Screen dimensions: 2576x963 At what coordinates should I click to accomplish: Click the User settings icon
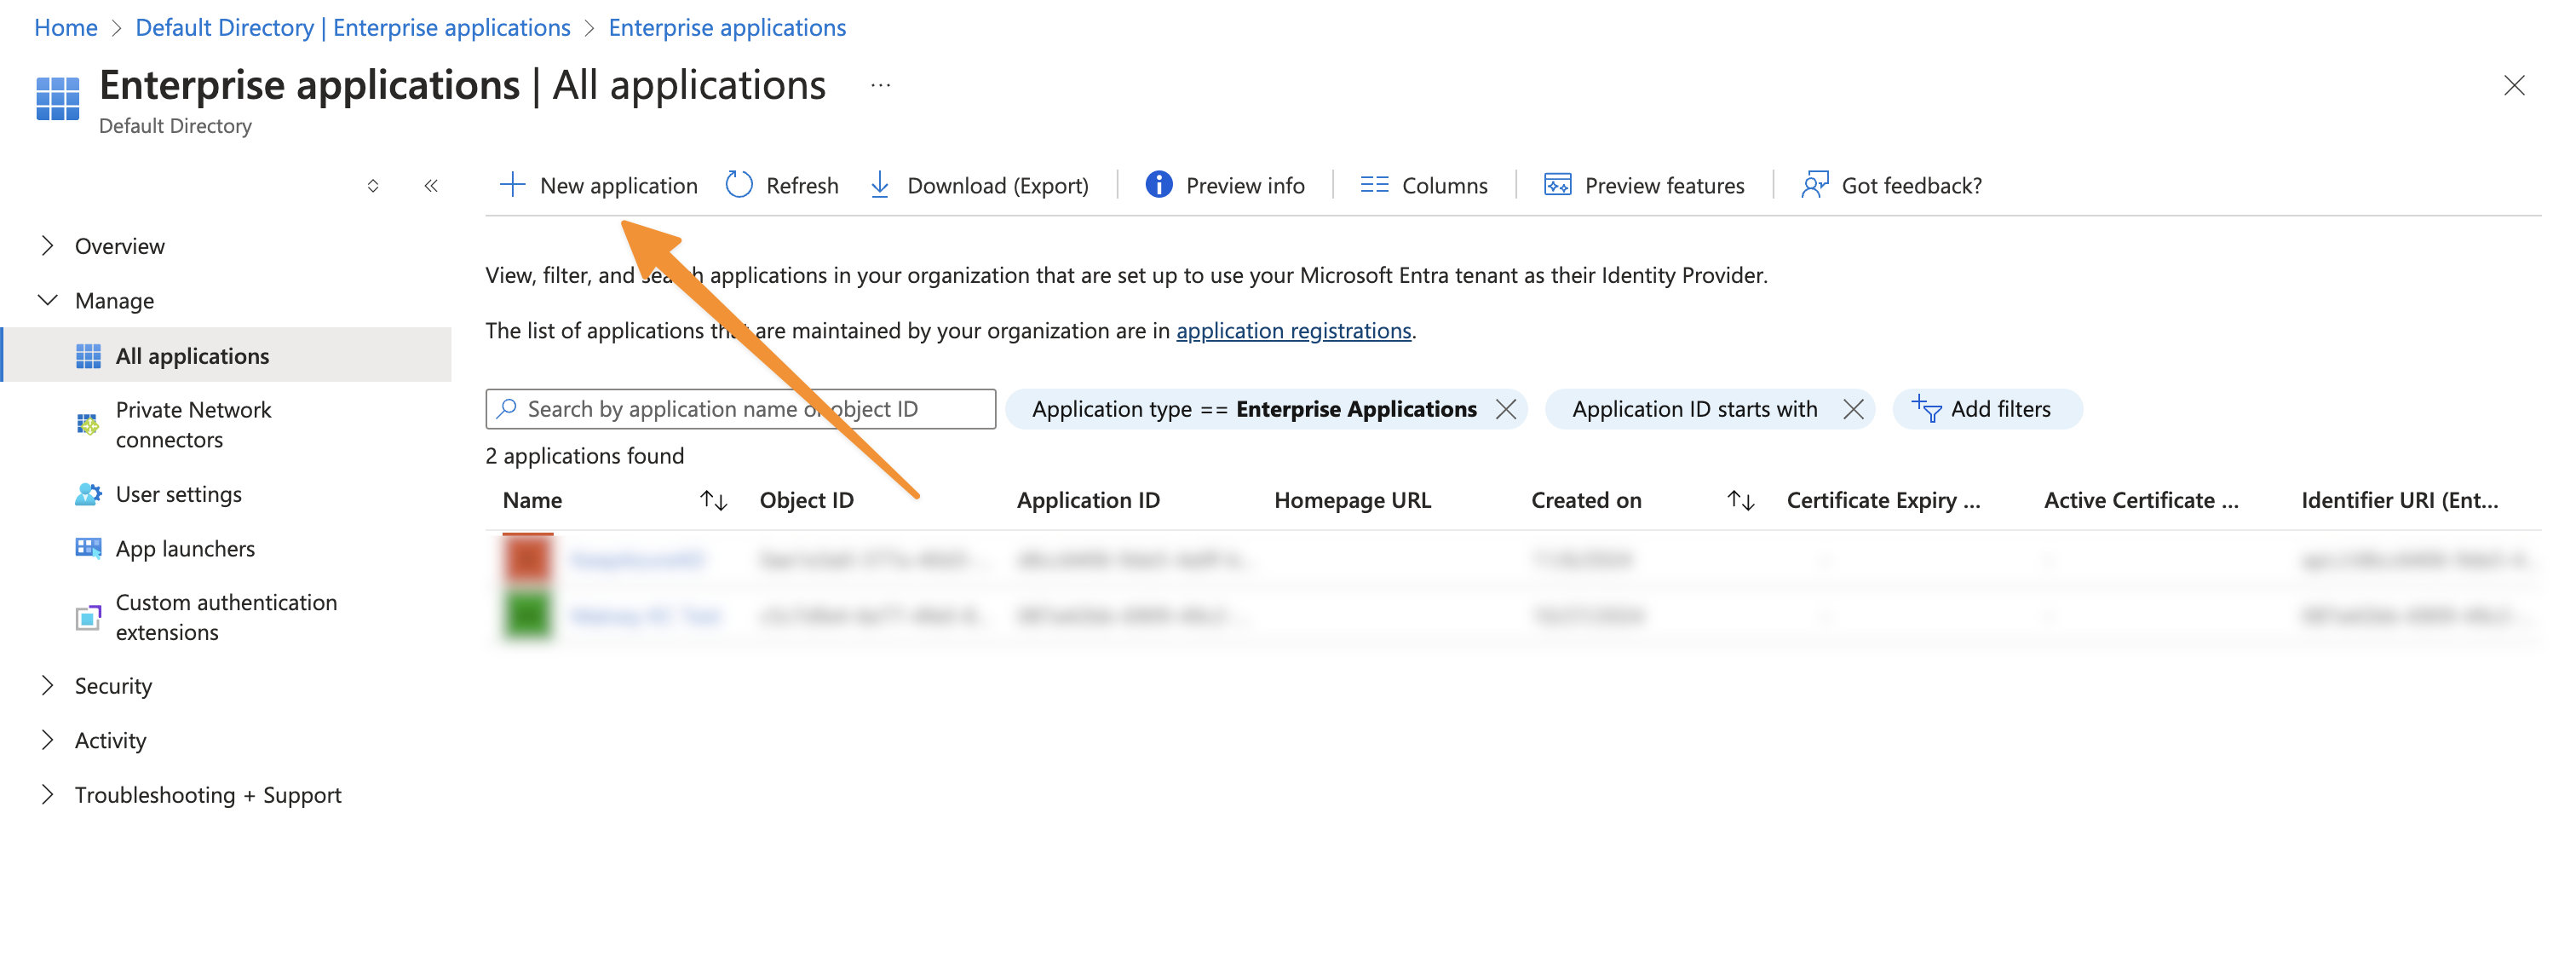click(x=88, y=494)
